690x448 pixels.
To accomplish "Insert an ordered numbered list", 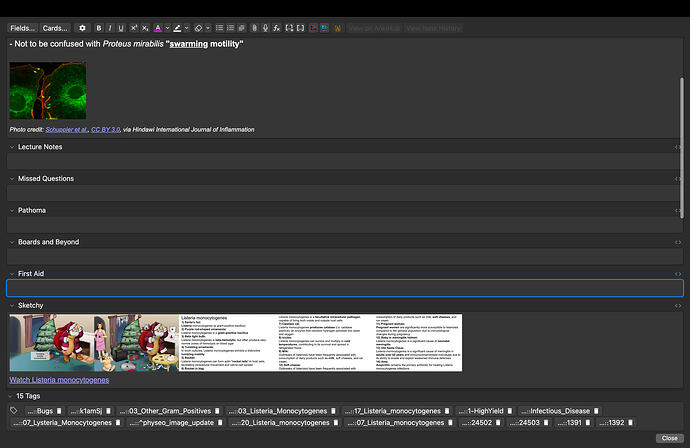I will point(230,28).
